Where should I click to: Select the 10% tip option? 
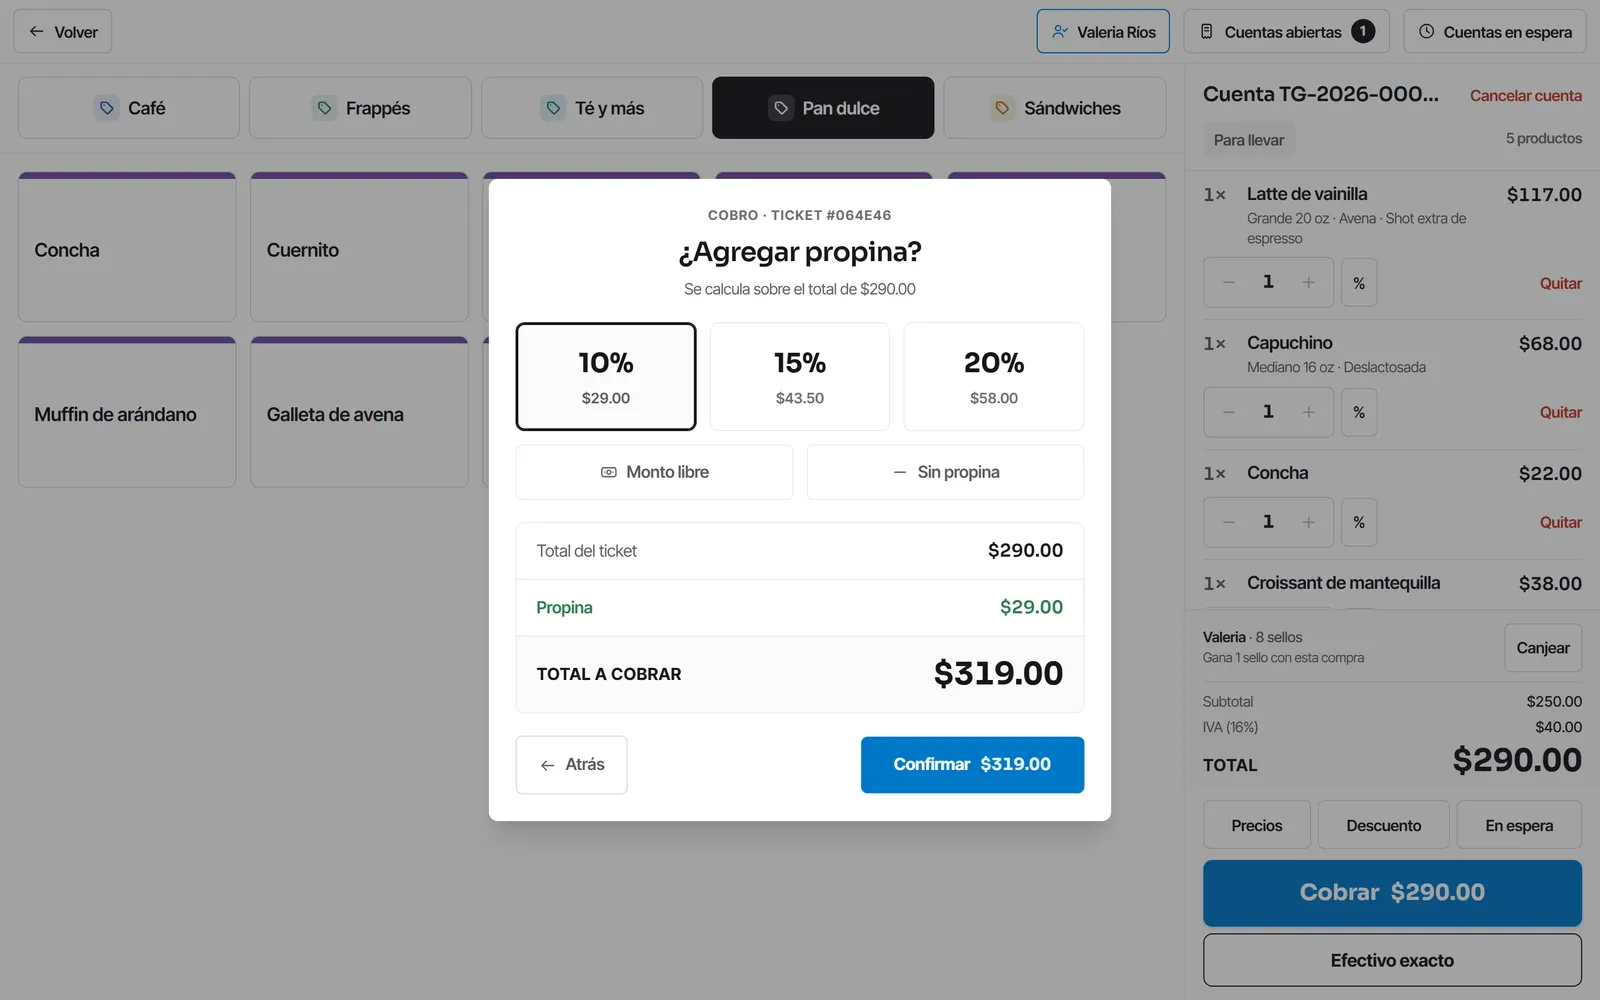coord(606,376)
